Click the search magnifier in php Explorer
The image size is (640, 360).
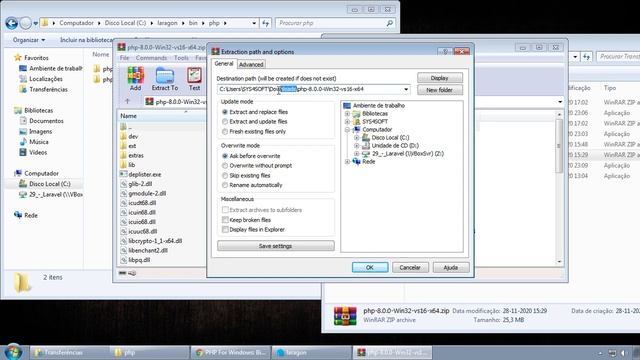pyautogui.click(x=390, y=23)
